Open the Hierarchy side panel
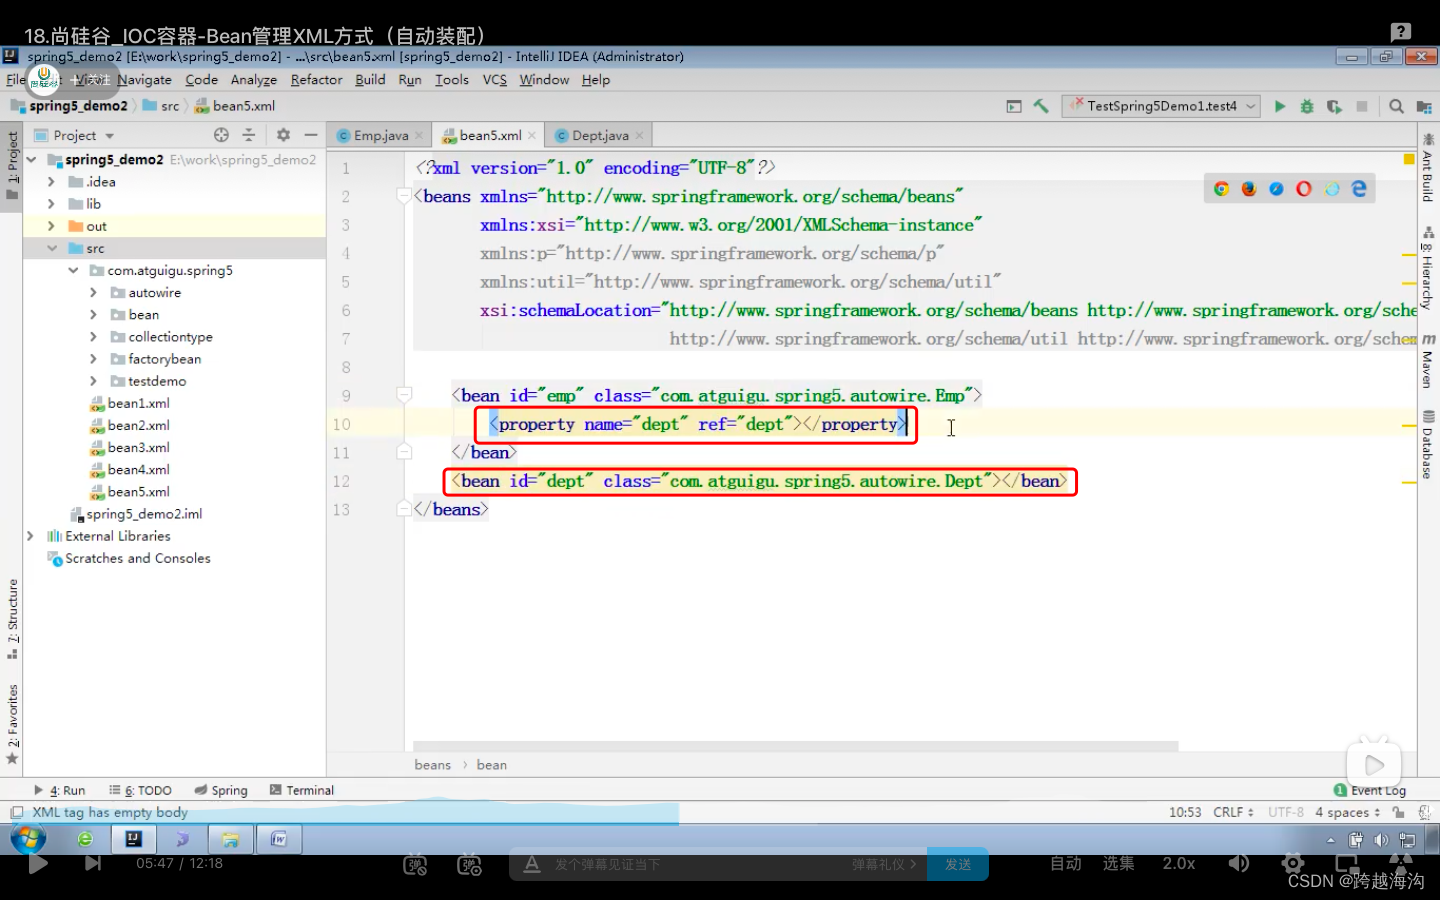This screenshot has width=1440, height=900. 1427,268
